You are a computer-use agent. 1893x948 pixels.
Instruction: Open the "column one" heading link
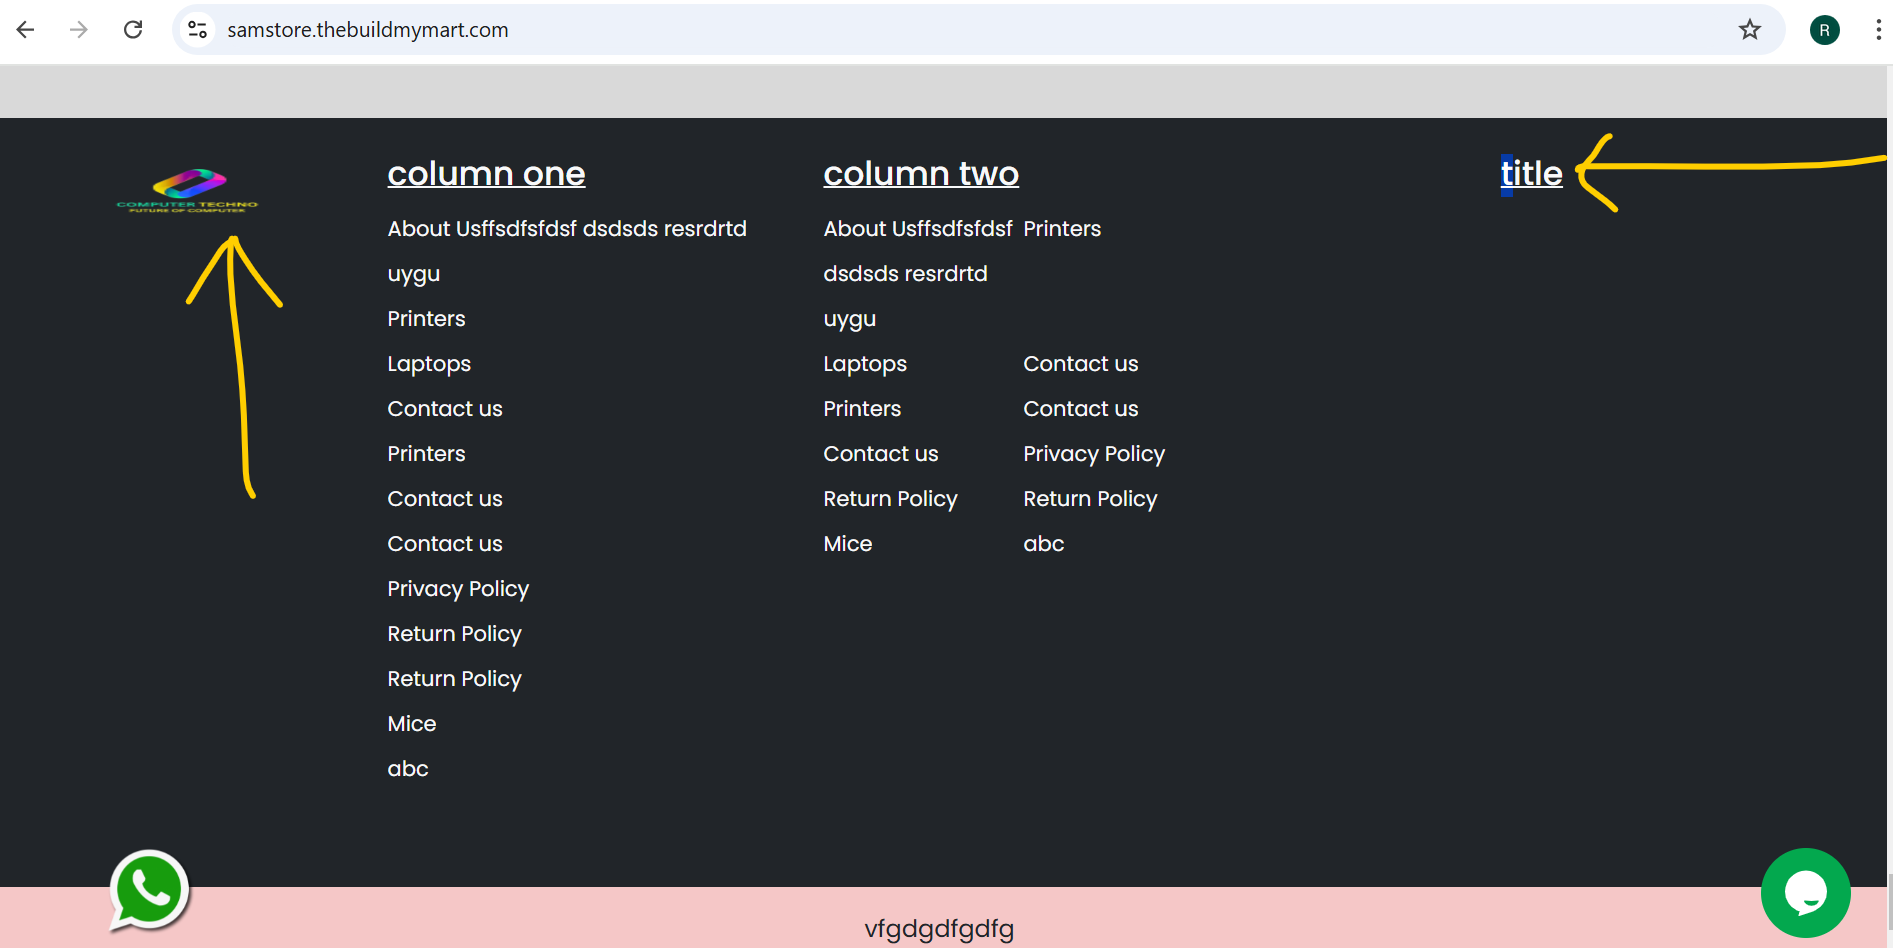point(486,173)
